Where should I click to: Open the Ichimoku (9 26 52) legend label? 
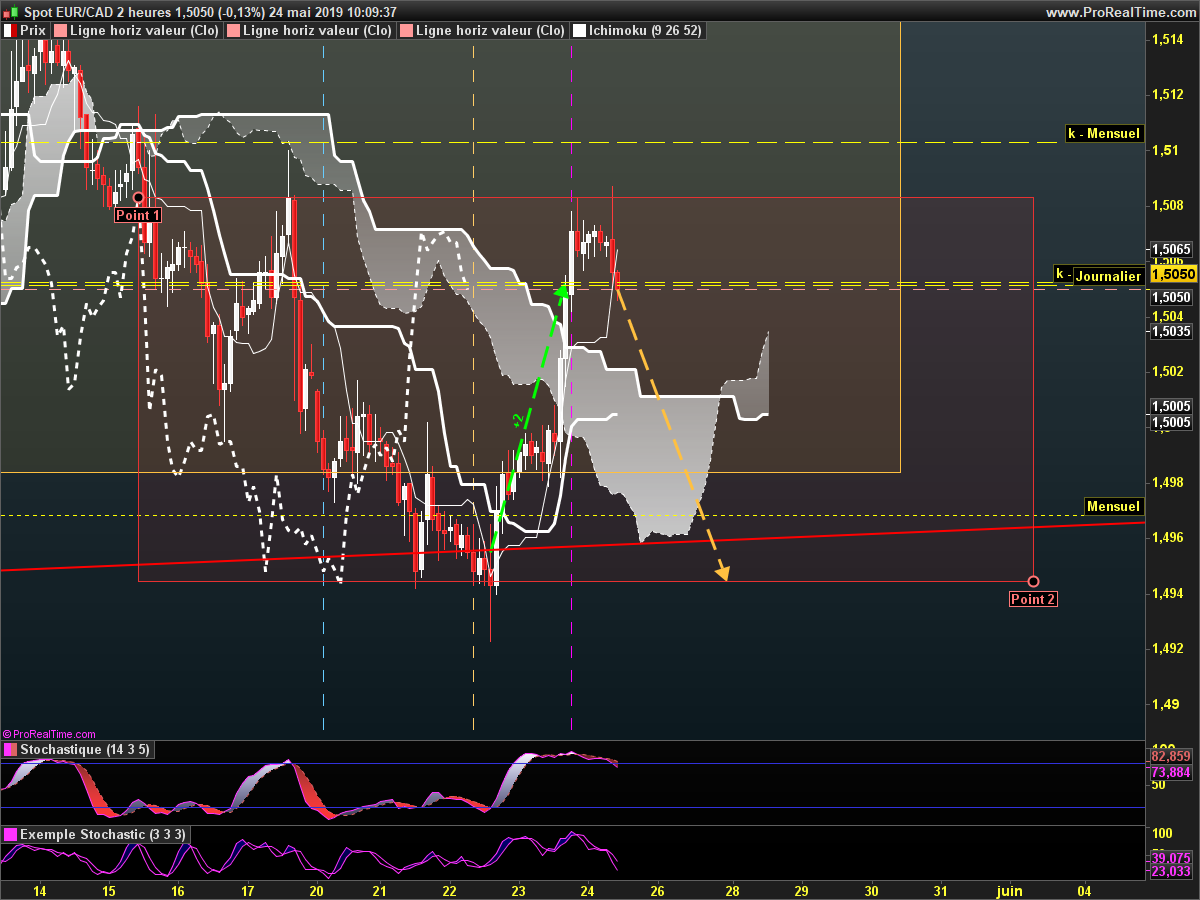(645, 31)
